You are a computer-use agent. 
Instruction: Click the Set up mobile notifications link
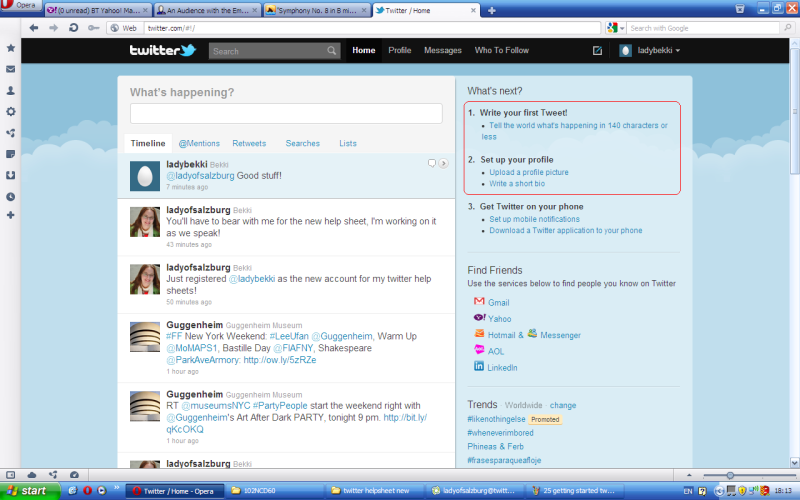tap(534, 219)
